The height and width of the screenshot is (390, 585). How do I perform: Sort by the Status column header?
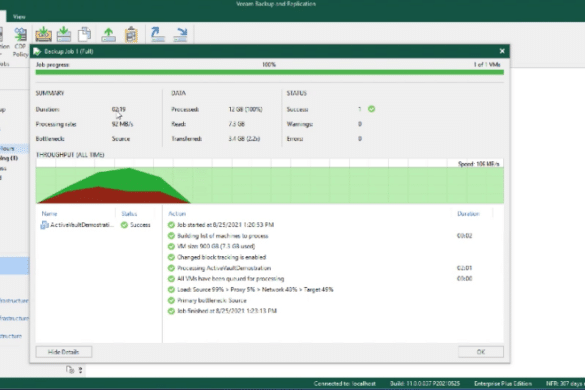pyautogui.click(x=129, y=214)
